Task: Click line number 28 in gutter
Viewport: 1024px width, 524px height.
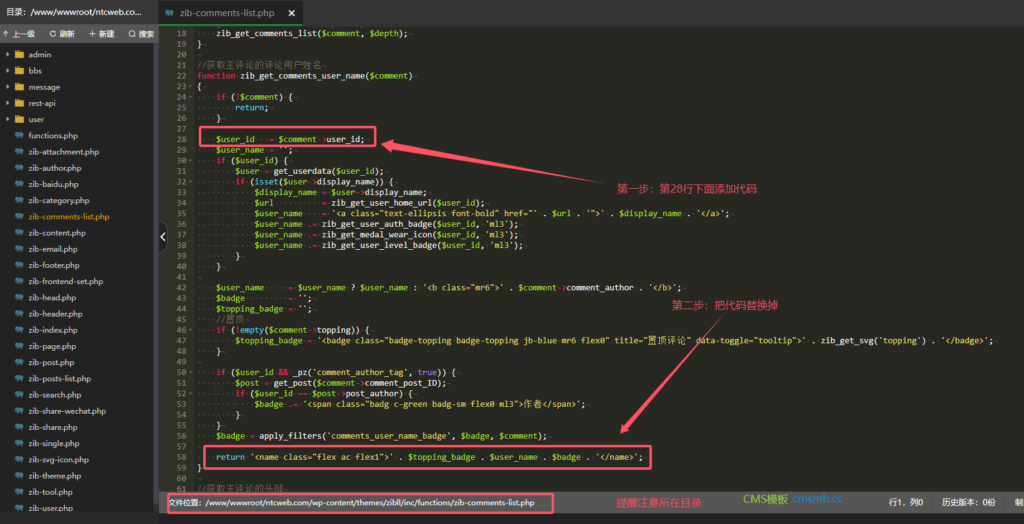Action: point(182,139)
